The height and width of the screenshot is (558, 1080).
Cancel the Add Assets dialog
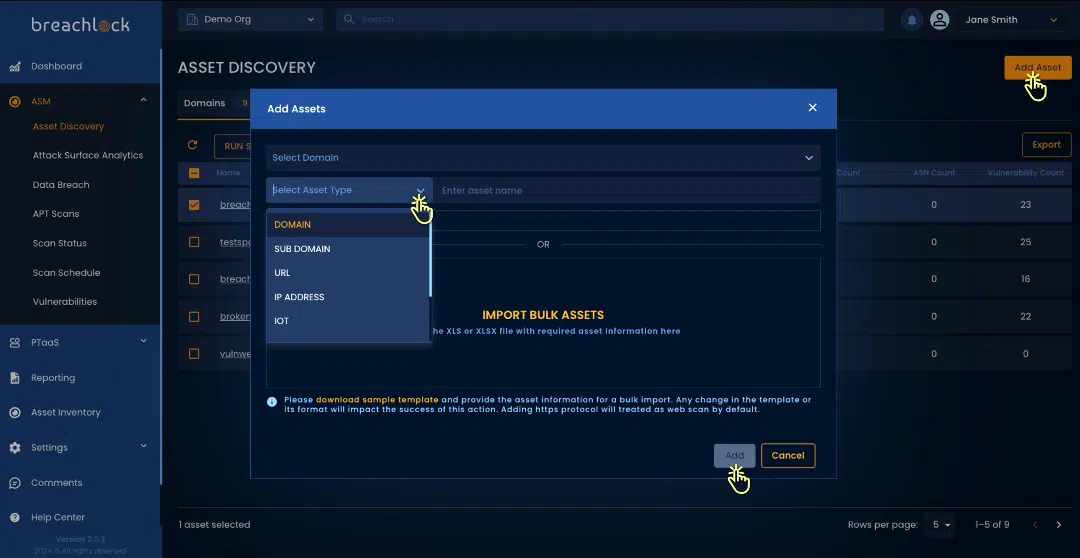point(788,455)
